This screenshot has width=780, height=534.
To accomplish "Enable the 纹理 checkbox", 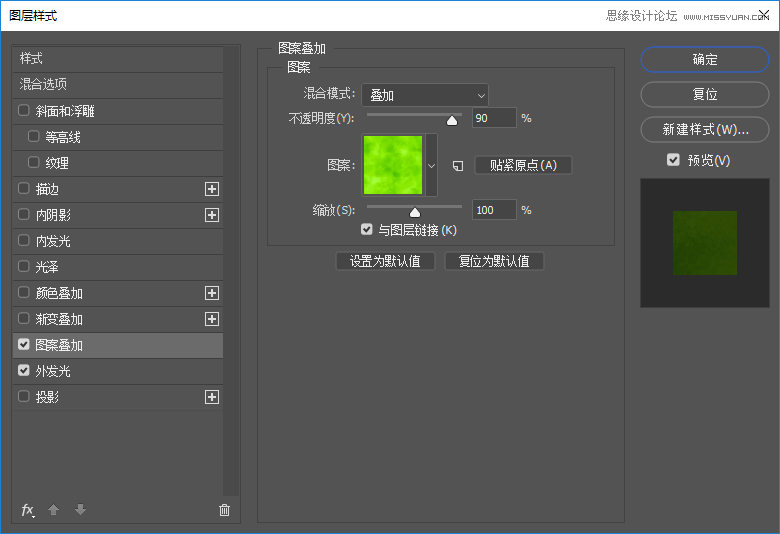I will [33, 162].
